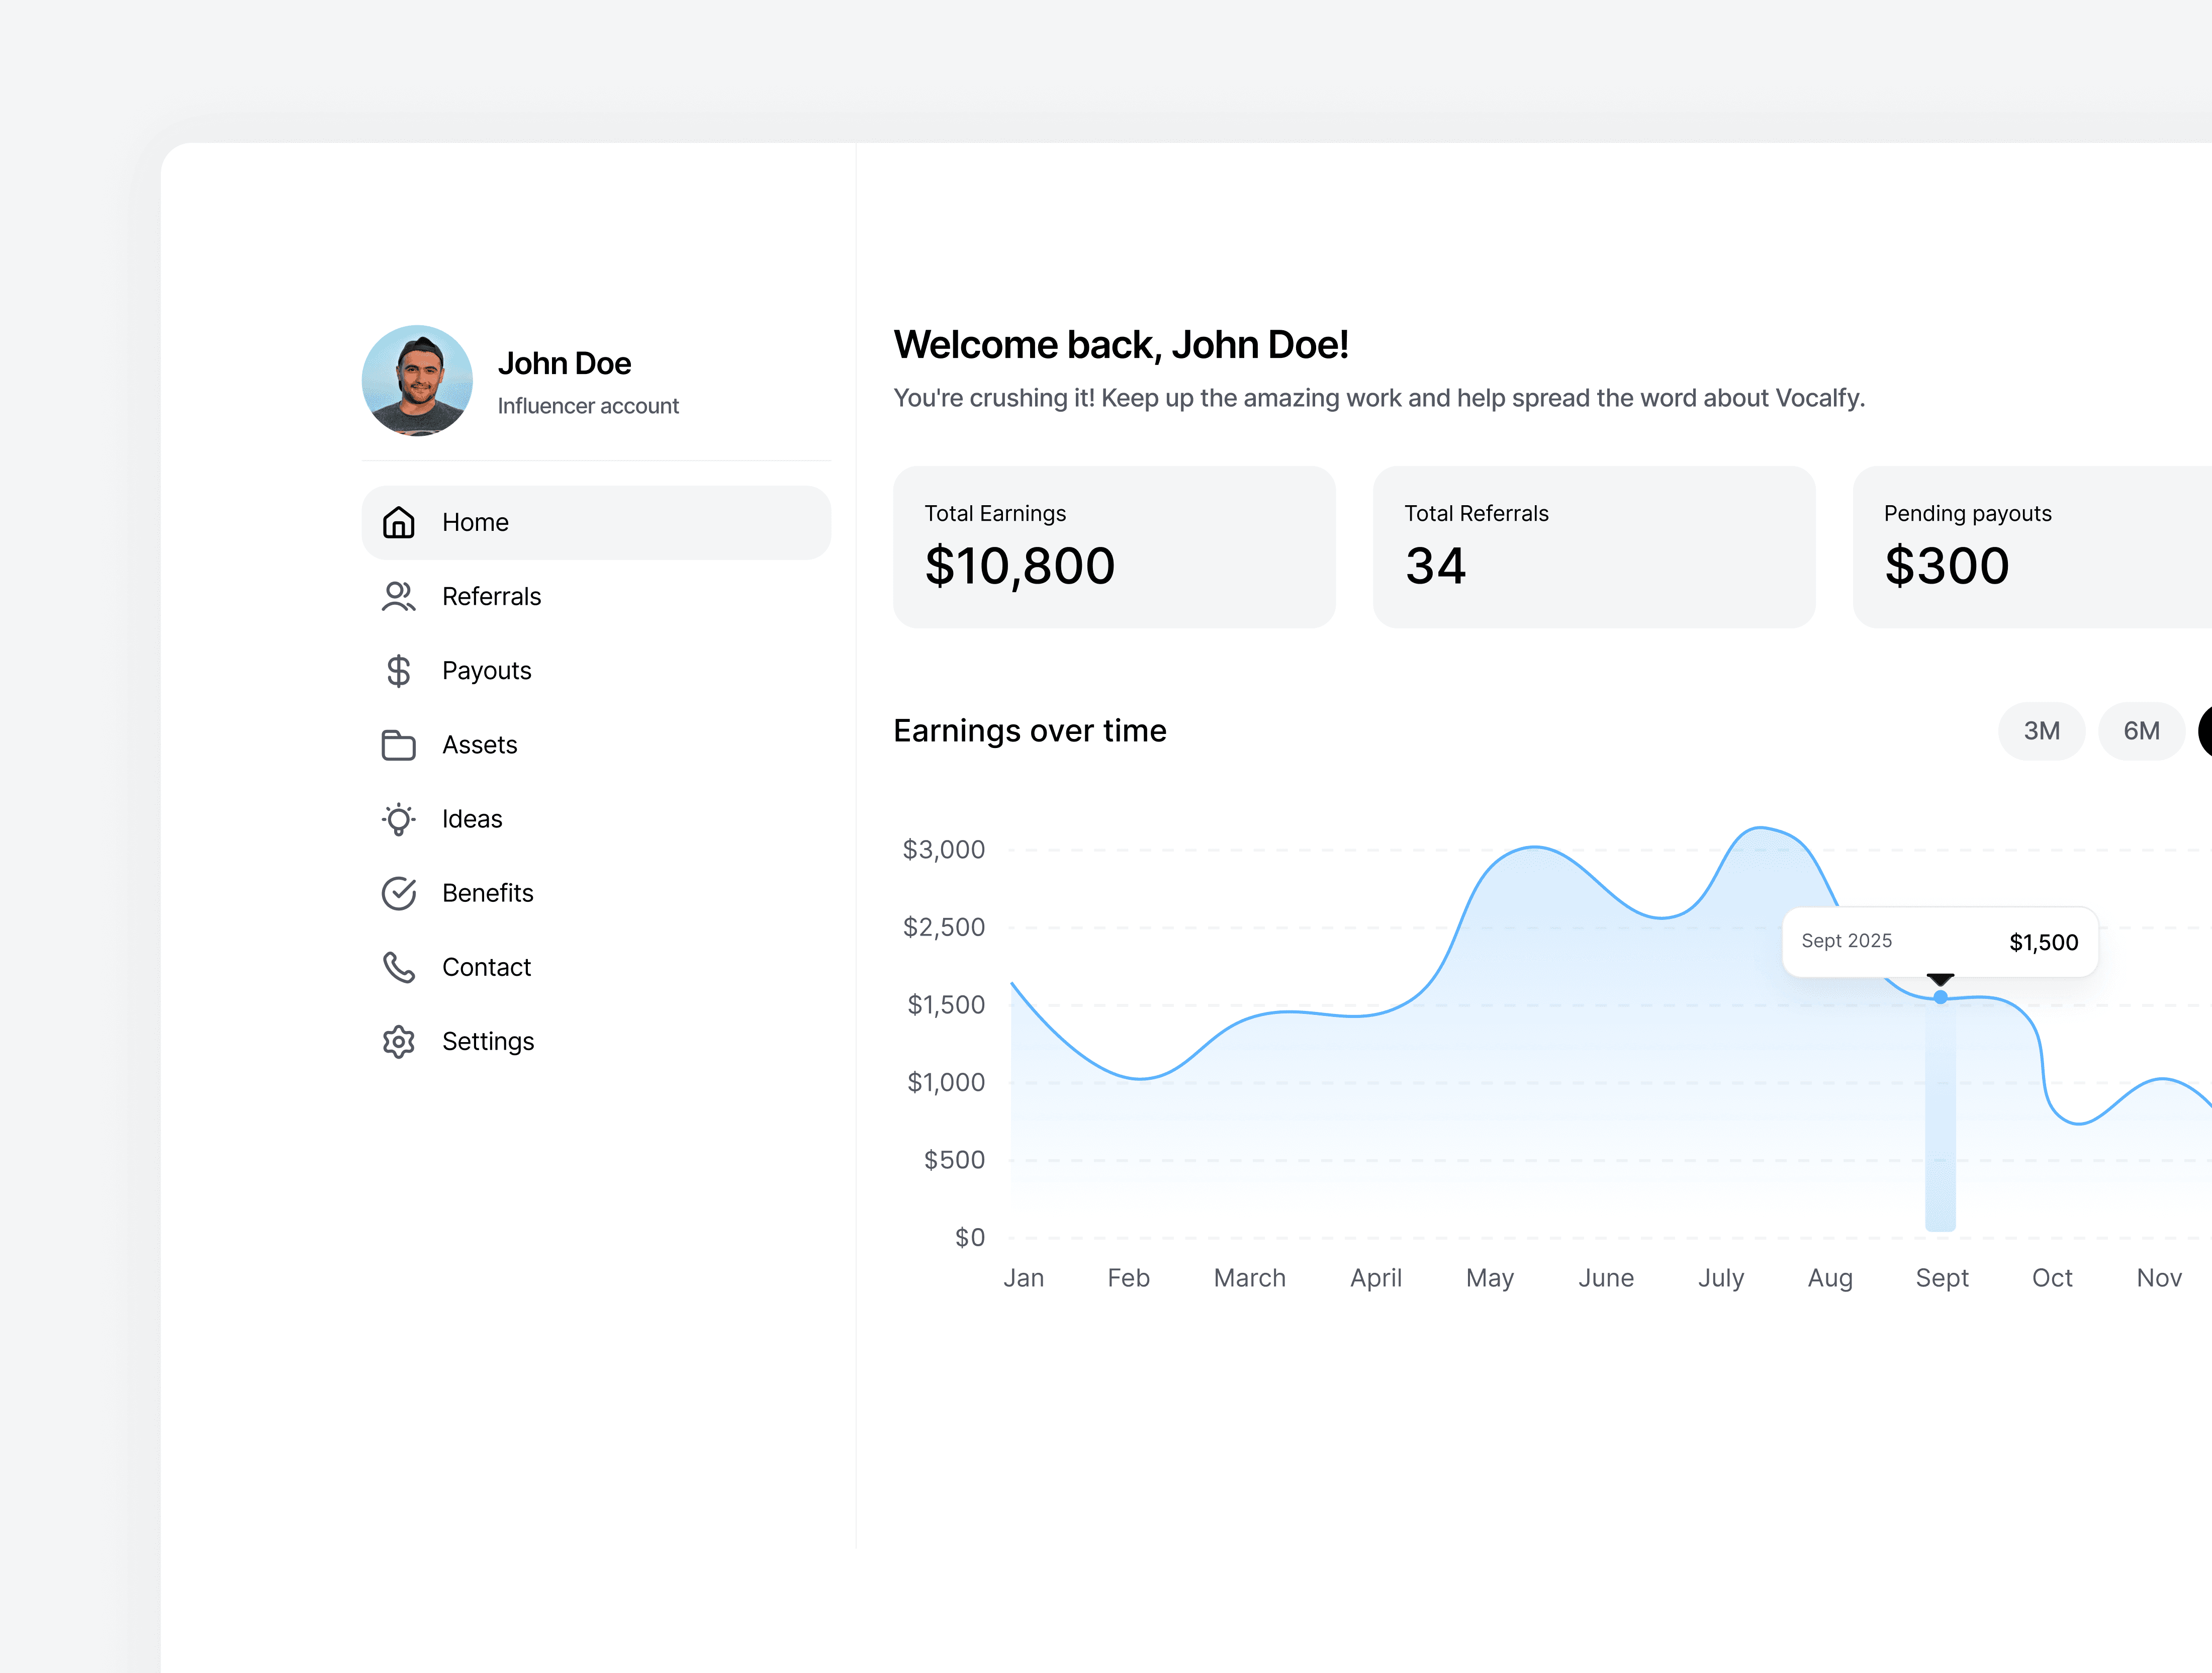The height and width of the screenshot is (1673, 2212).
Task: Open the Payouts menu label
Action: 486,670
